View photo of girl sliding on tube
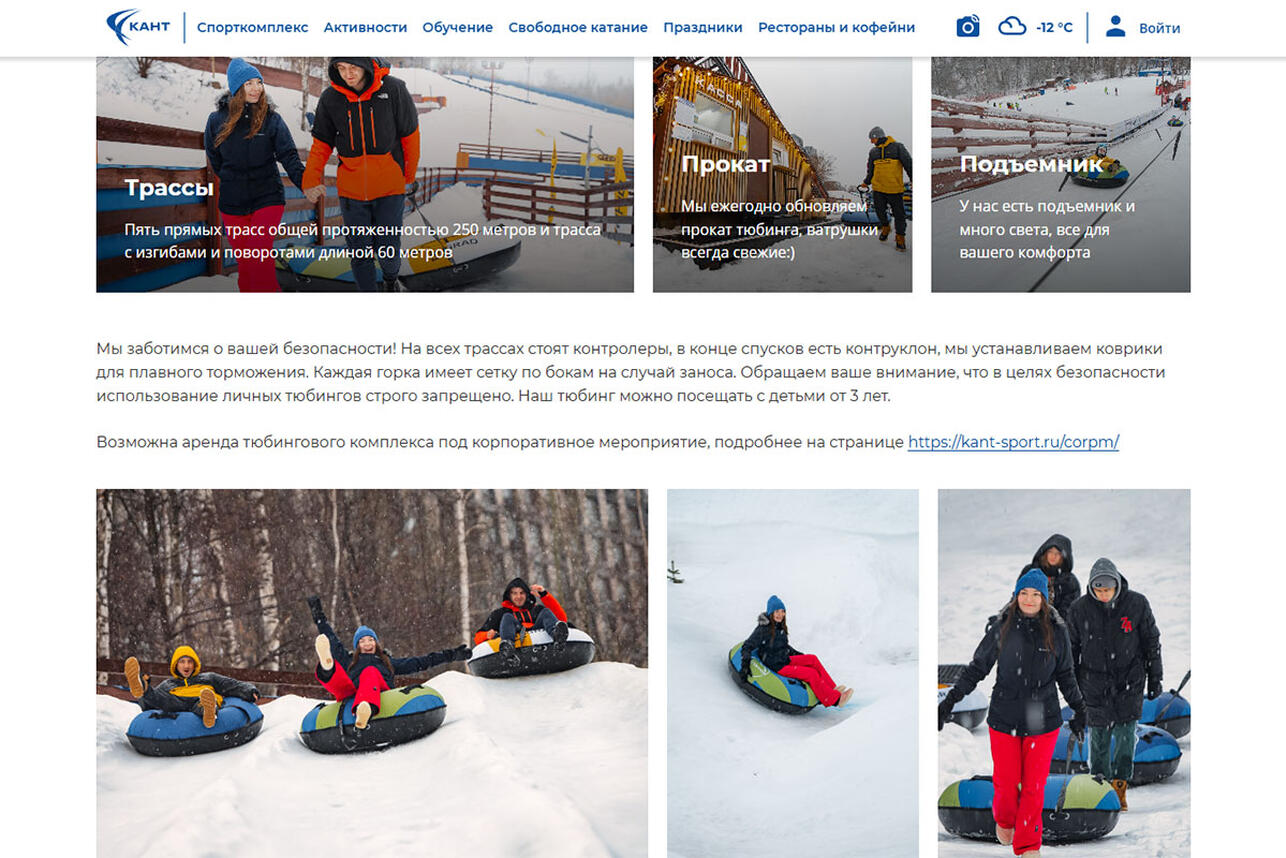 click(x=793, y=673)
